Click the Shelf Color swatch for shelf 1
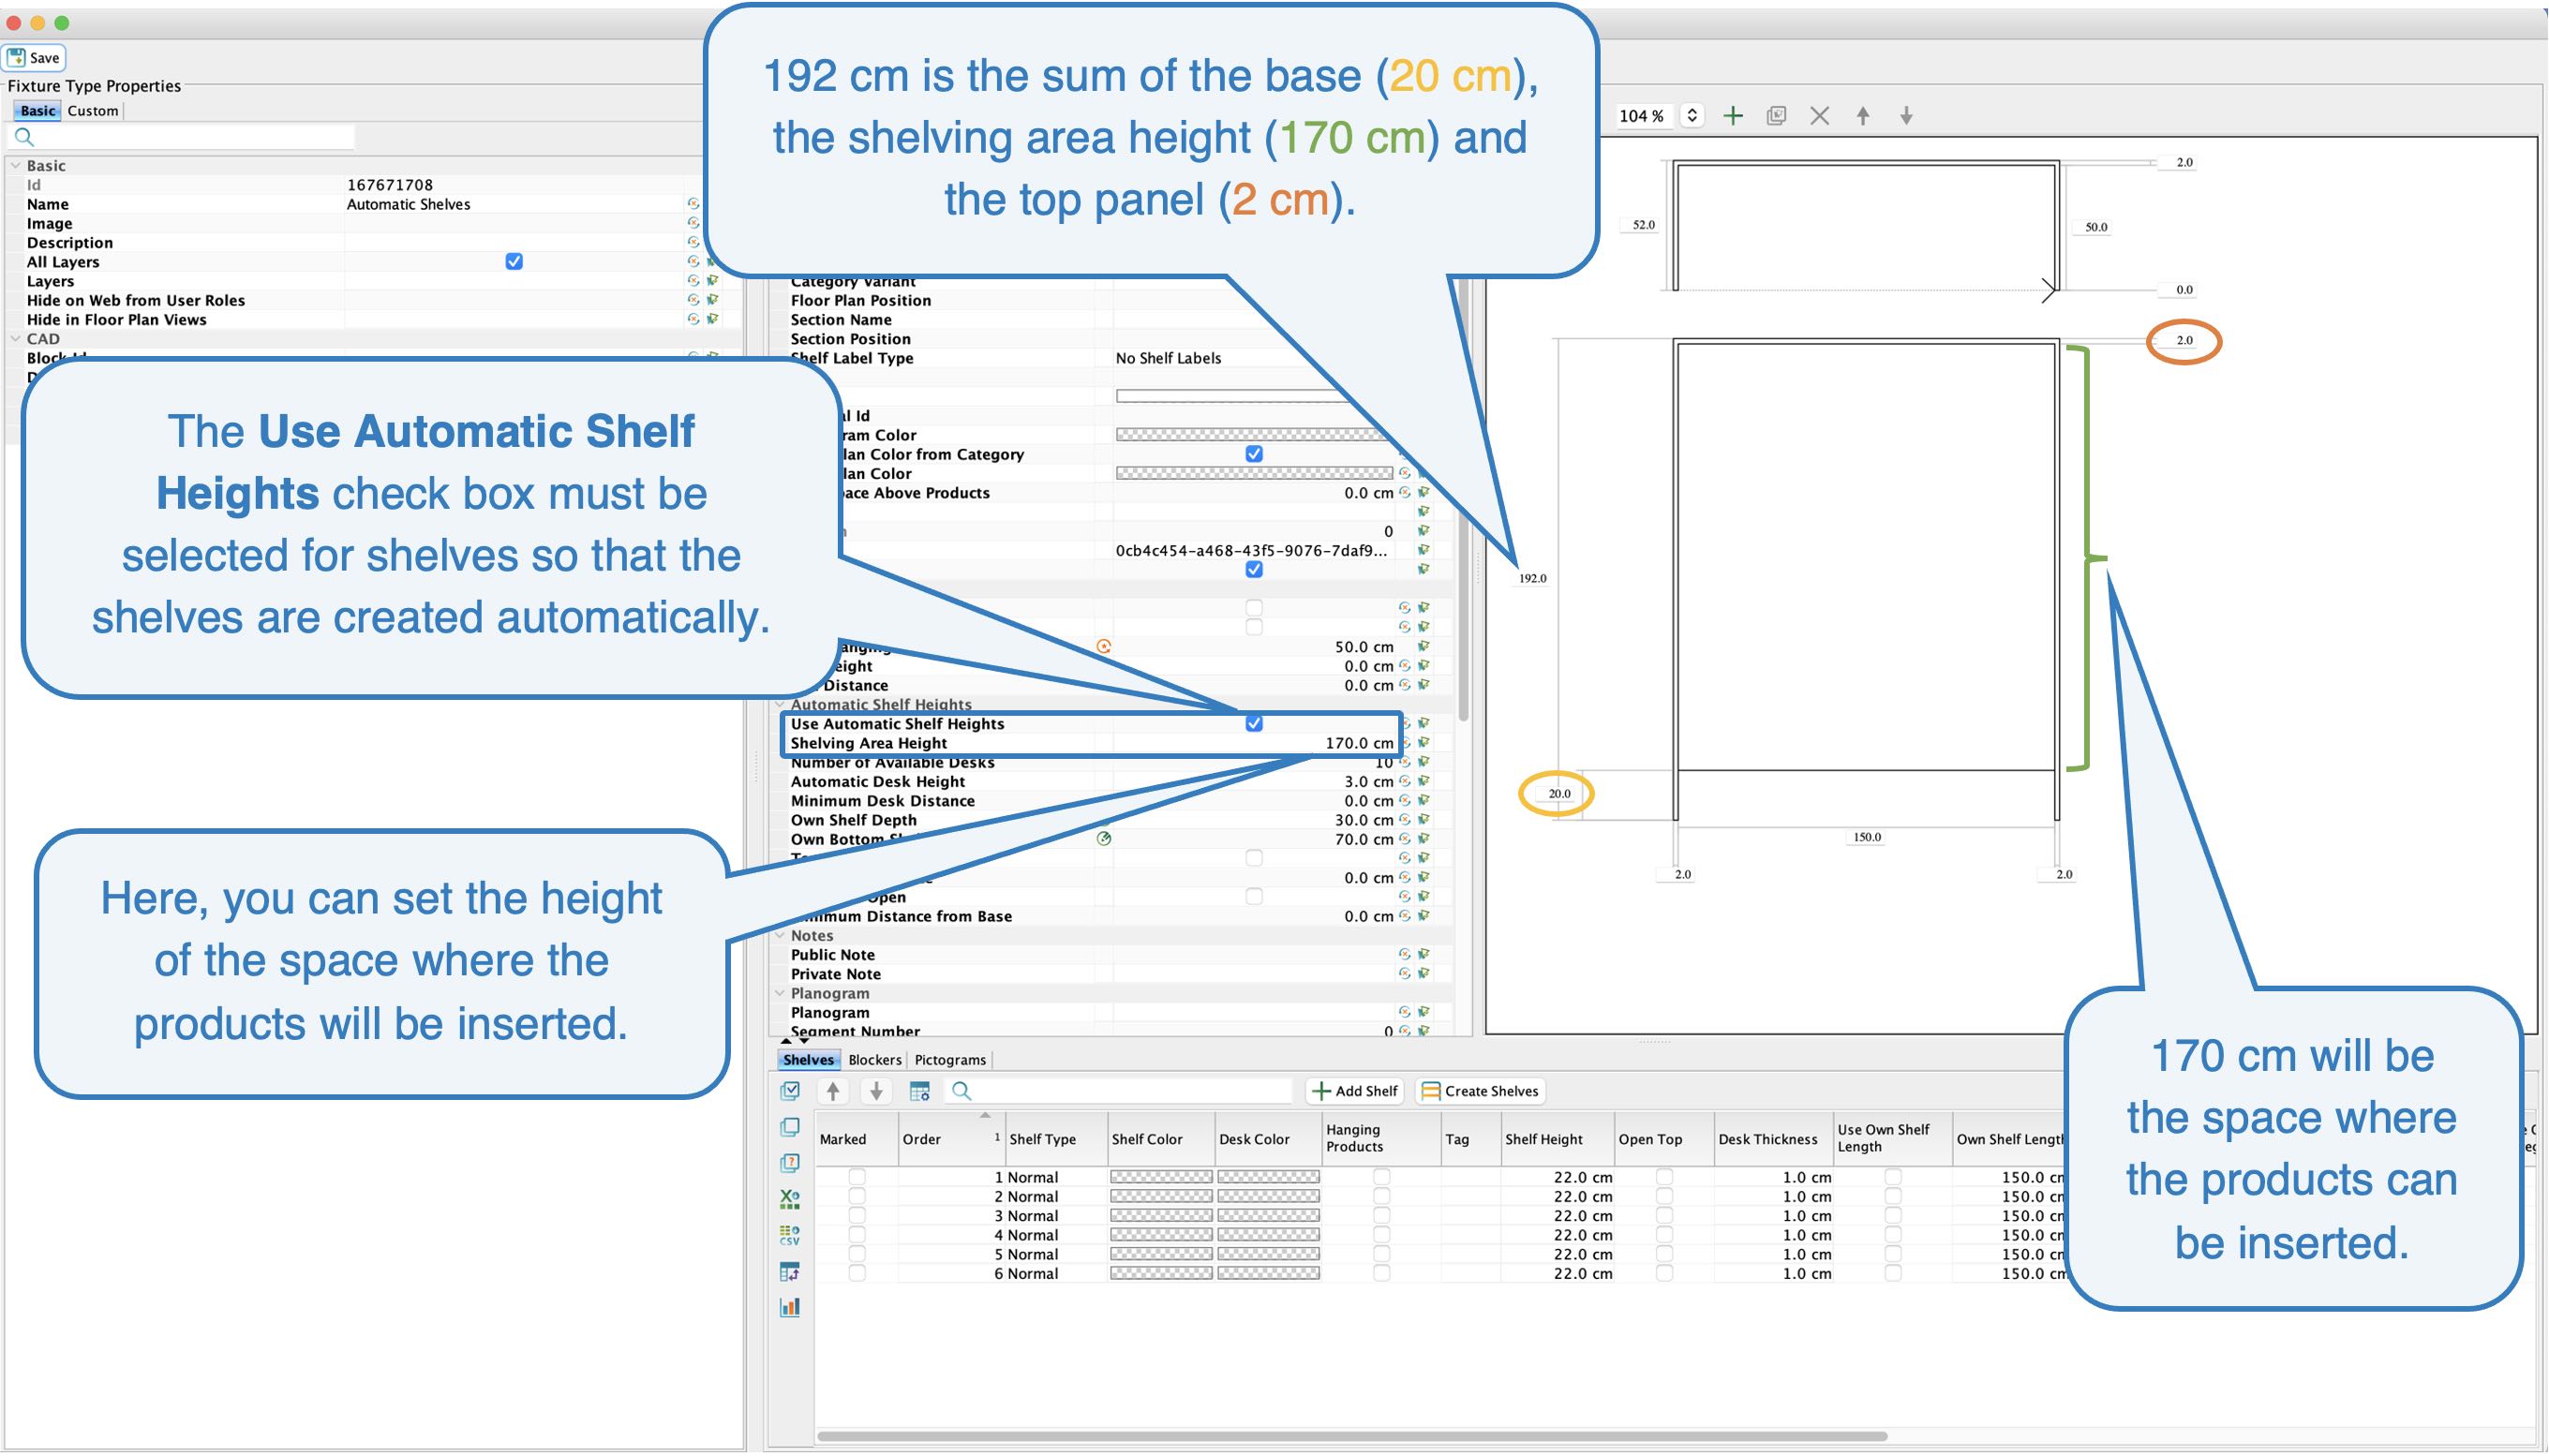Image resolution: width=2549 pixels, height=1456 pixels. 1161,1177
